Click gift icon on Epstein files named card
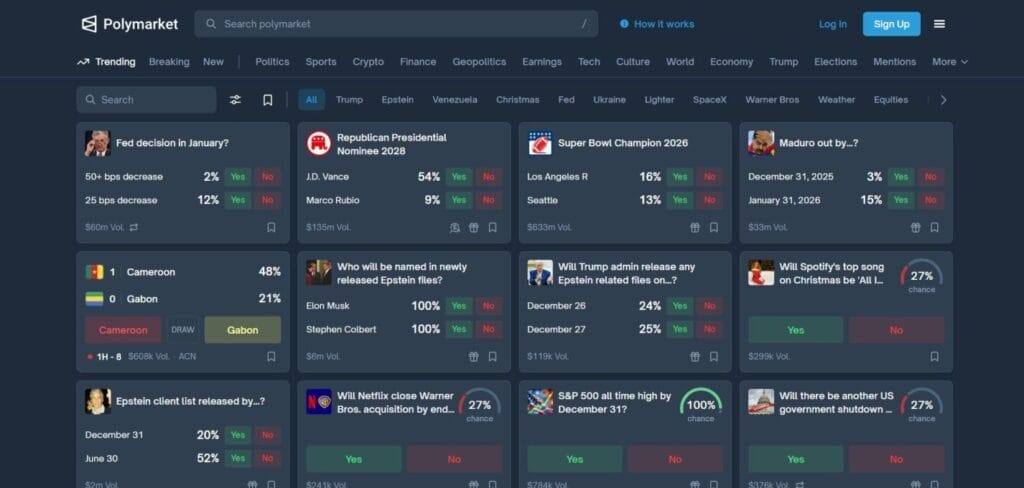The width and height of the screenshot is (1024, 488). [473, 357]
